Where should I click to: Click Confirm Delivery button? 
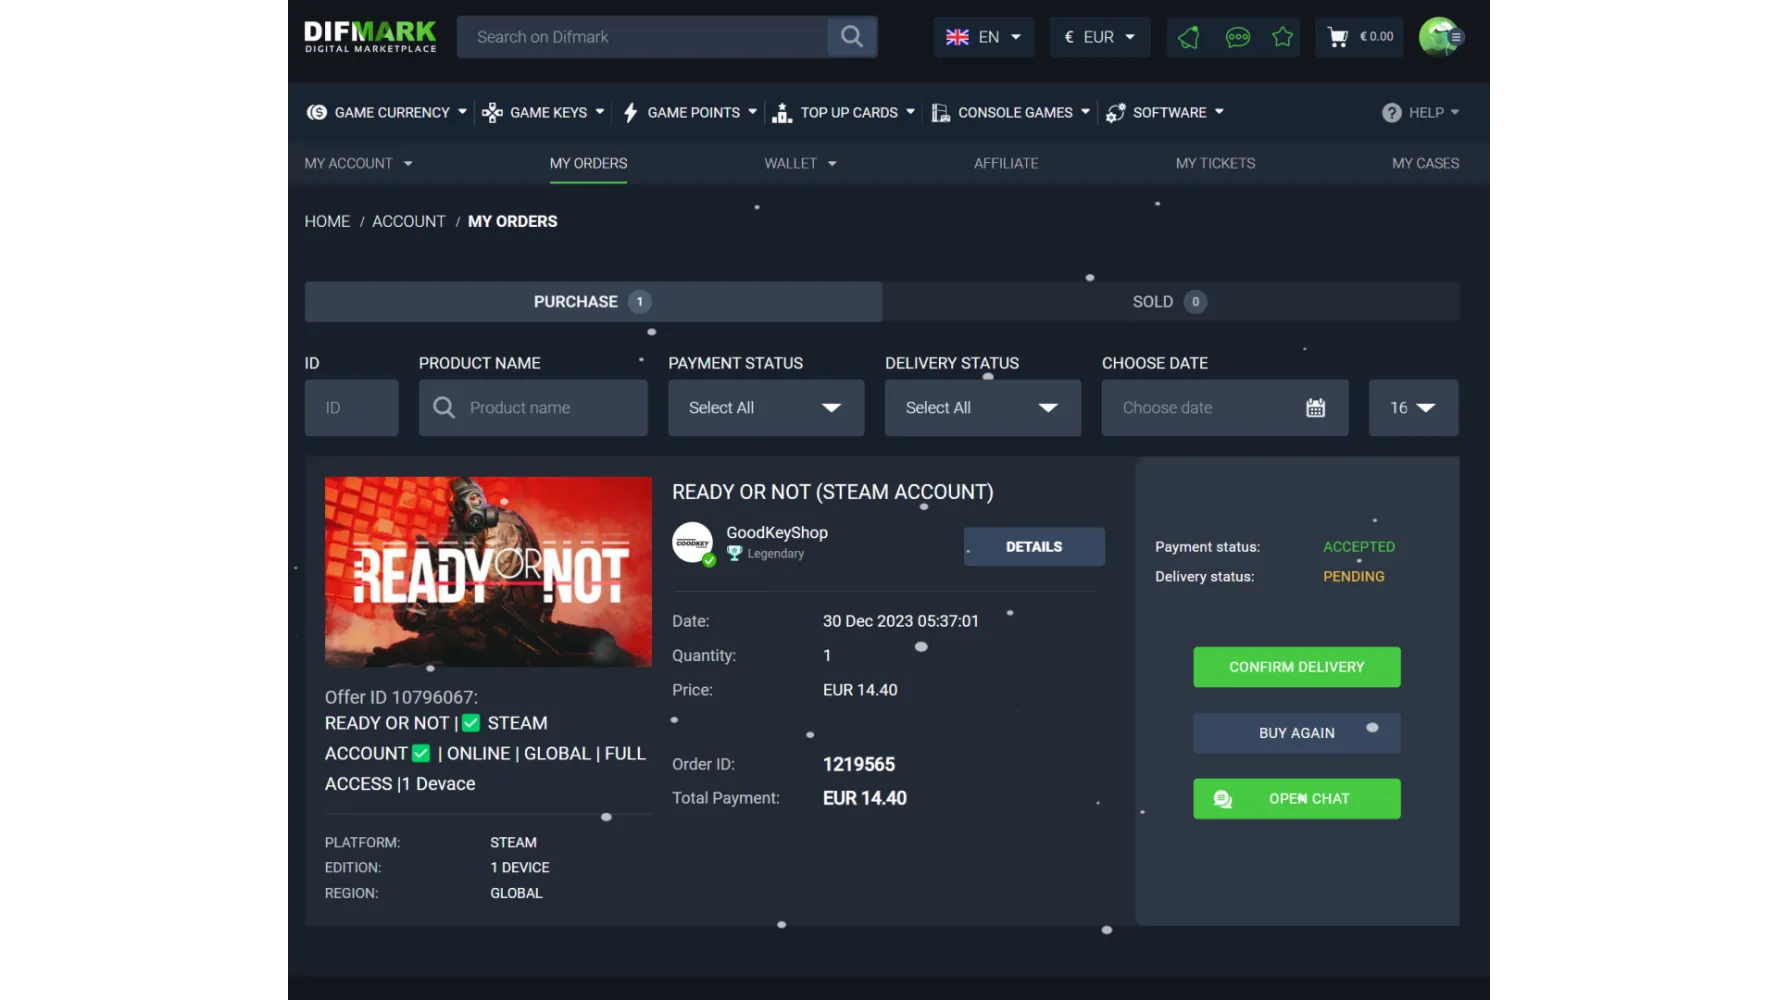1296,667
